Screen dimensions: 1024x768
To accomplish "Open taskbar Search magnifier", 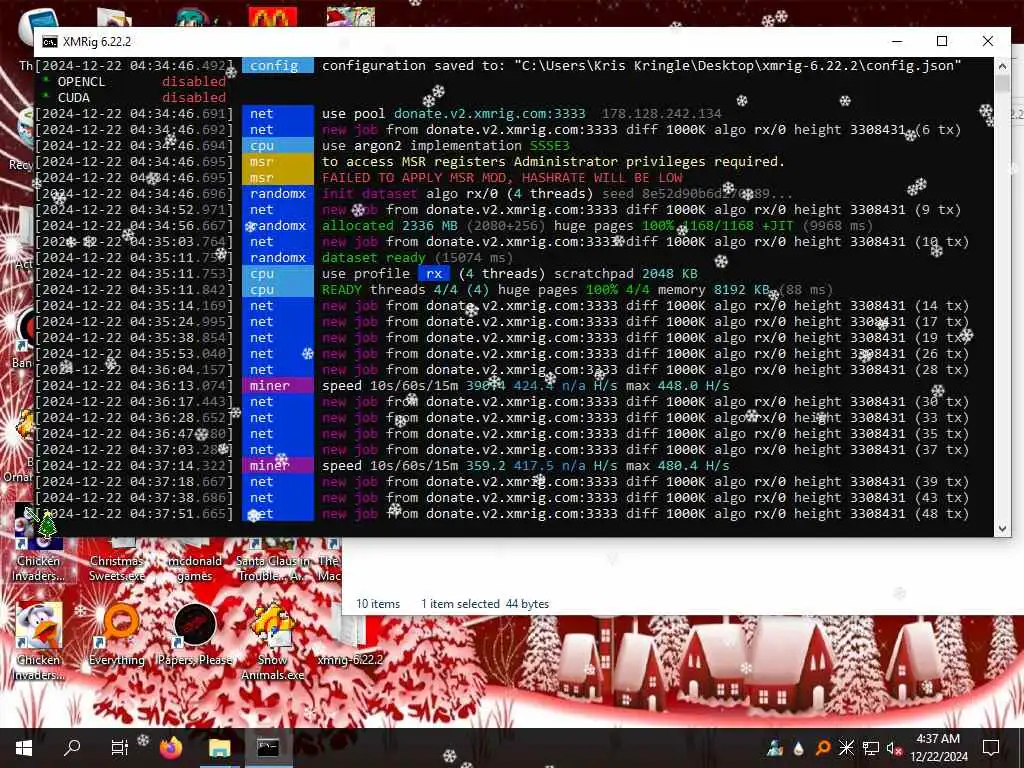I will pyautogui.click(x=72, y=748).
